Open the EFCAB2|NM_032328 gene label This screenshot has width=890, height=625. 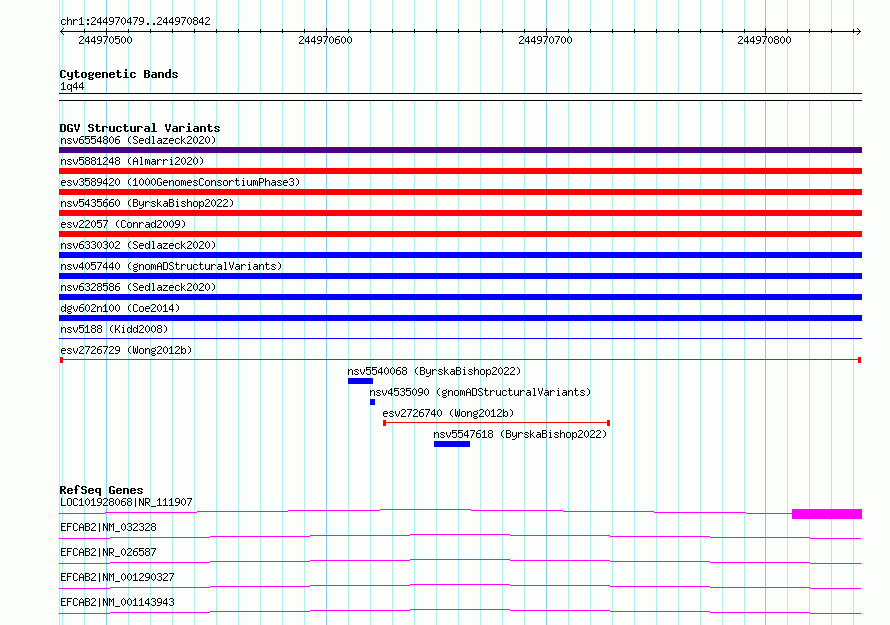[108, 527]
